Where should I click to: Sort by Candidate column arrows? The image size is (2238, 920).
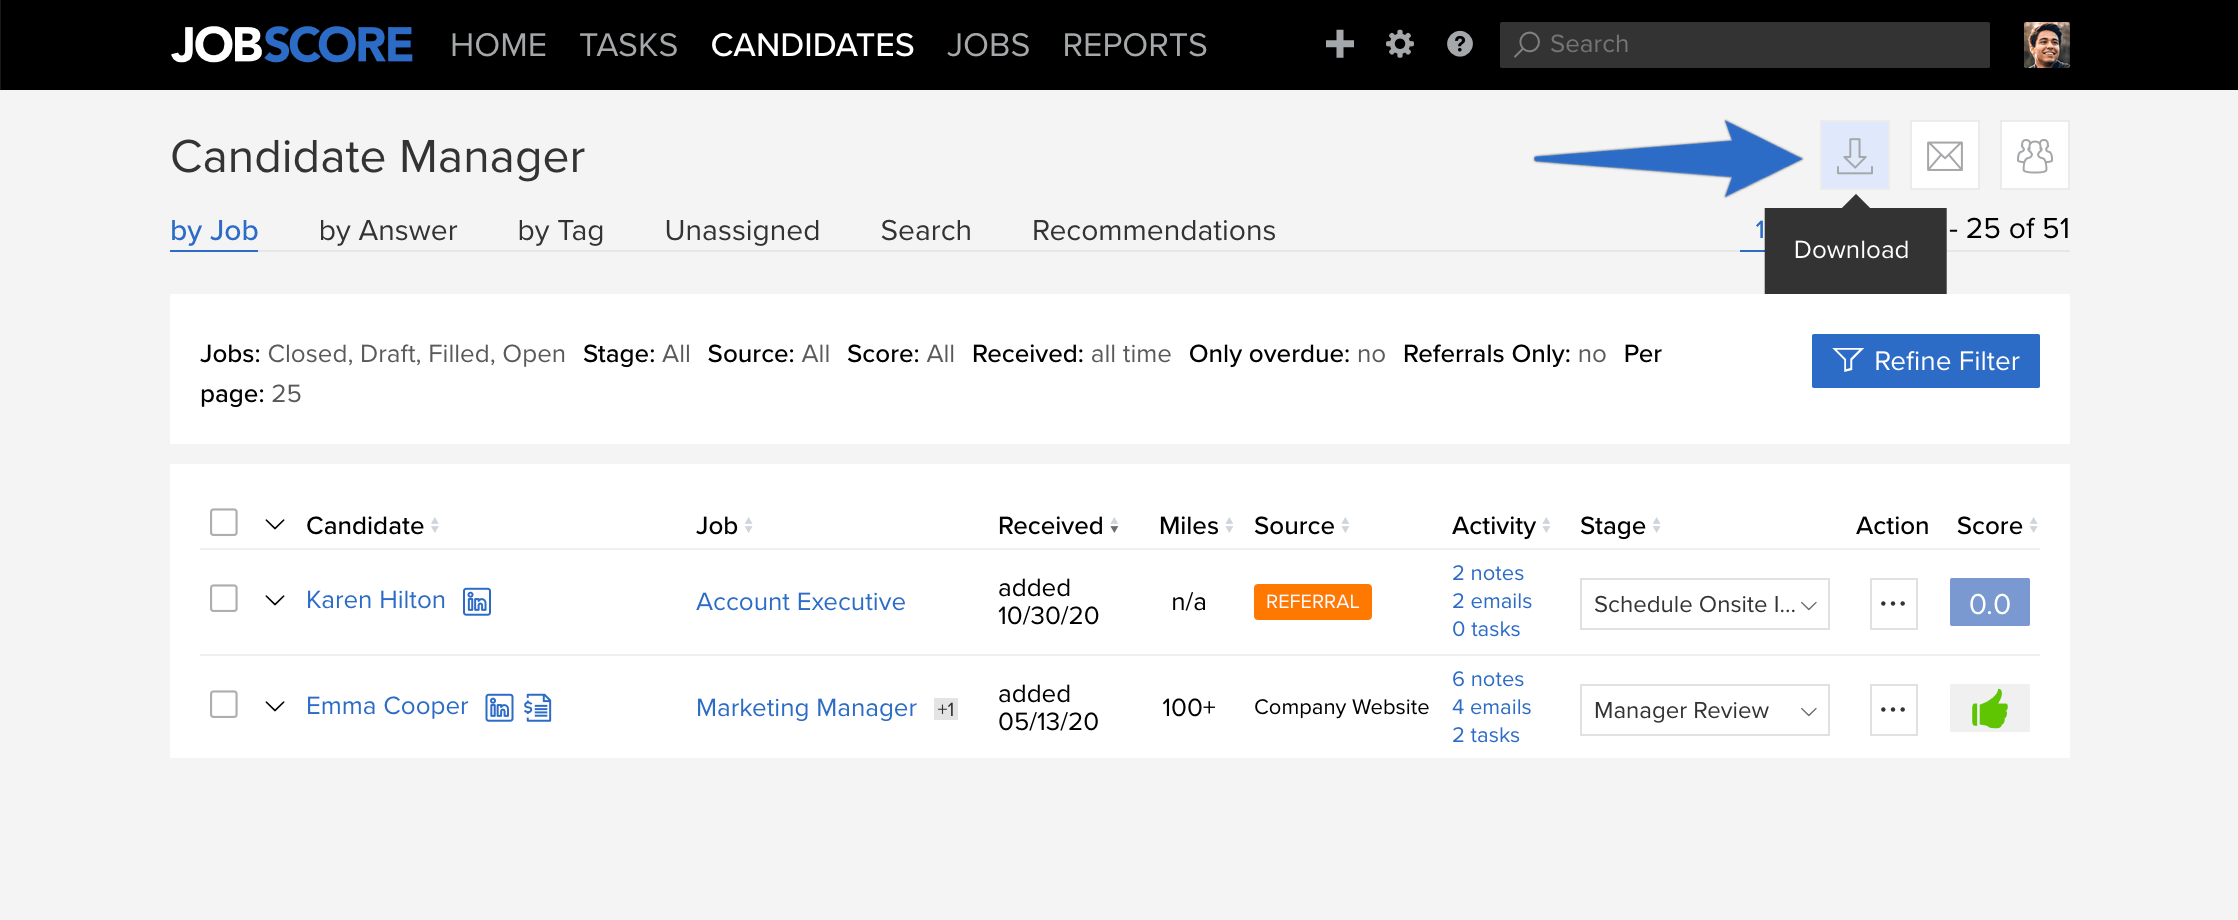[x=435, y=526]
